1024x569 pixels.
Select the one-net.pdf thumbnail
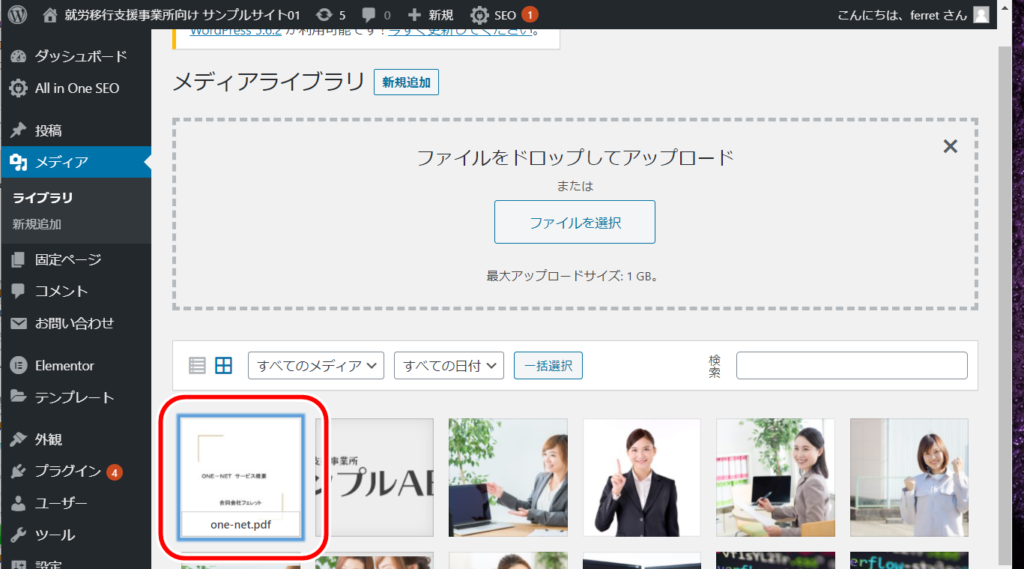click(241, 477)
